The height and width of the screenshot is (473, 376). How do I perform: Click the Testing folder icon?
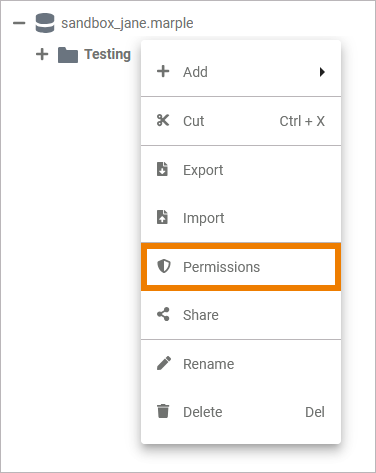pos(68,55)
